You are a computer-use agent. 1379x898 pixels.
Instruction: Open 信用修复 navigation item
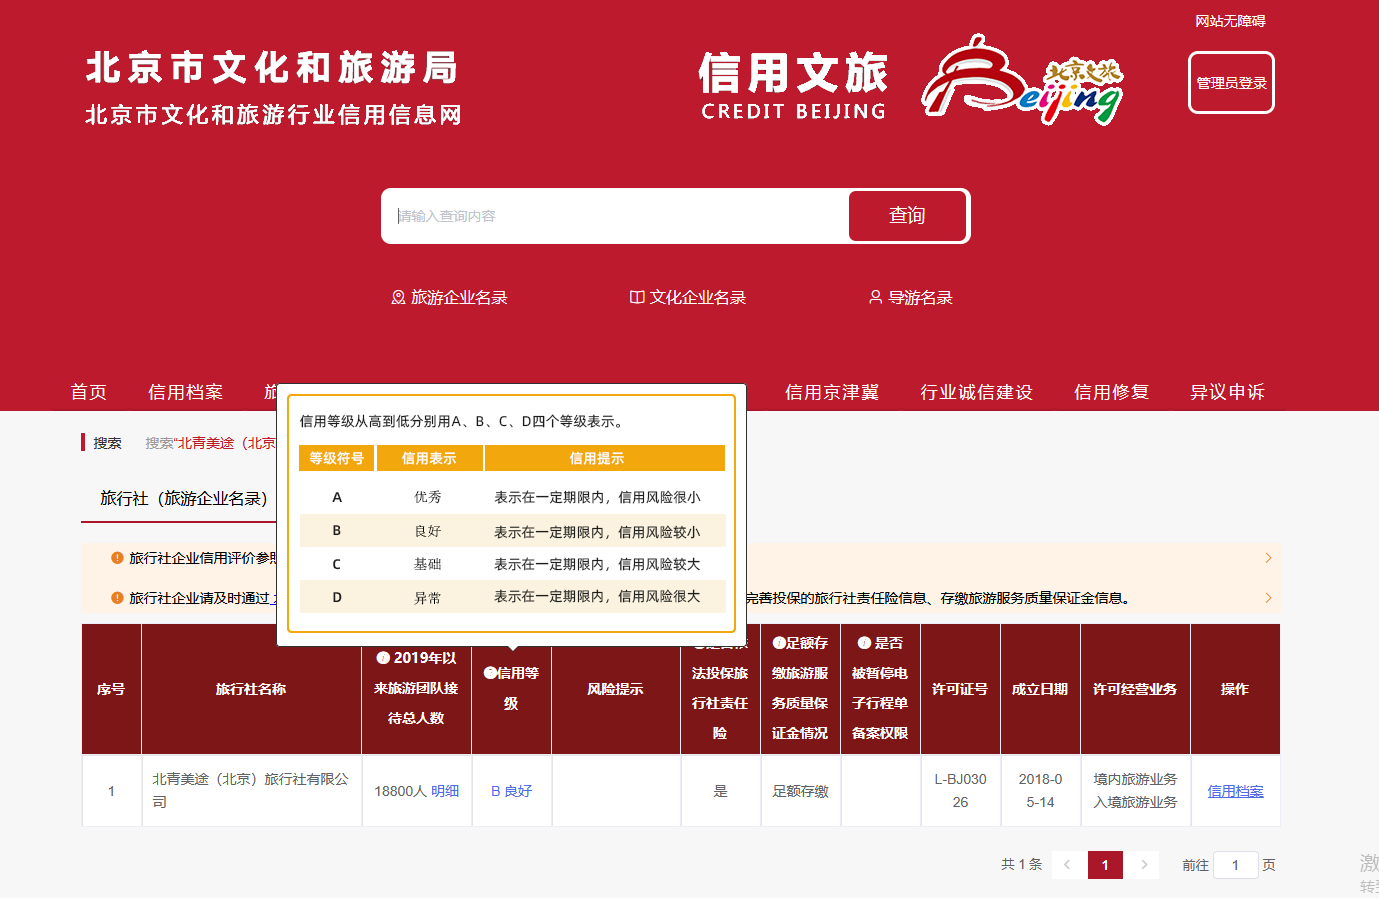(x=1112, y=392)
